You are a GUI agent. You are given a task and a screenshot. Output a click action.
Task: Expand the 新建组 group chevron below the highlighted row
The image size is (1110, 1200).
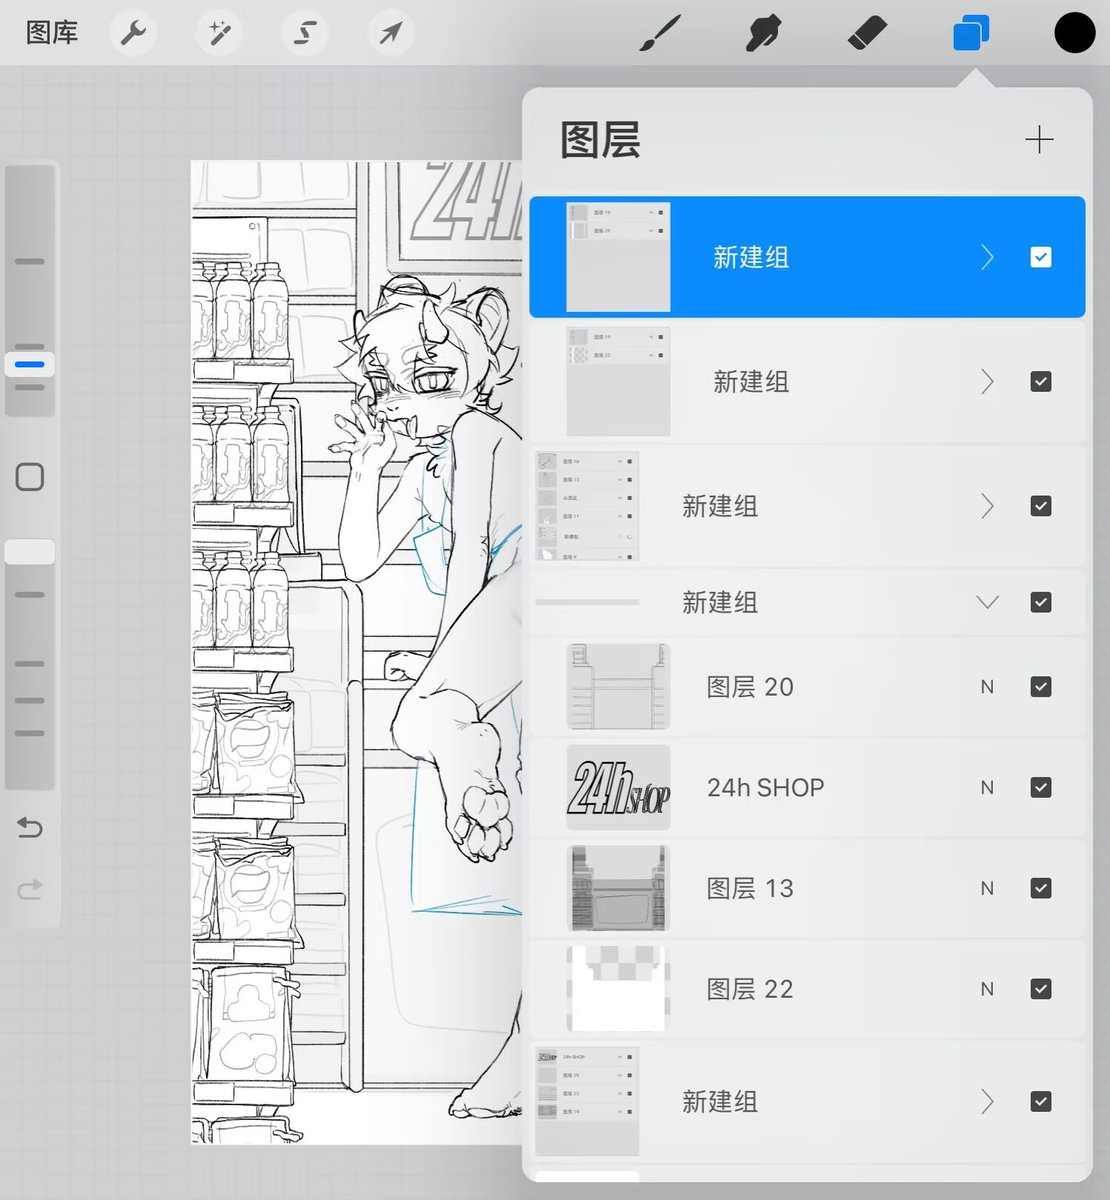click(987, 381)
